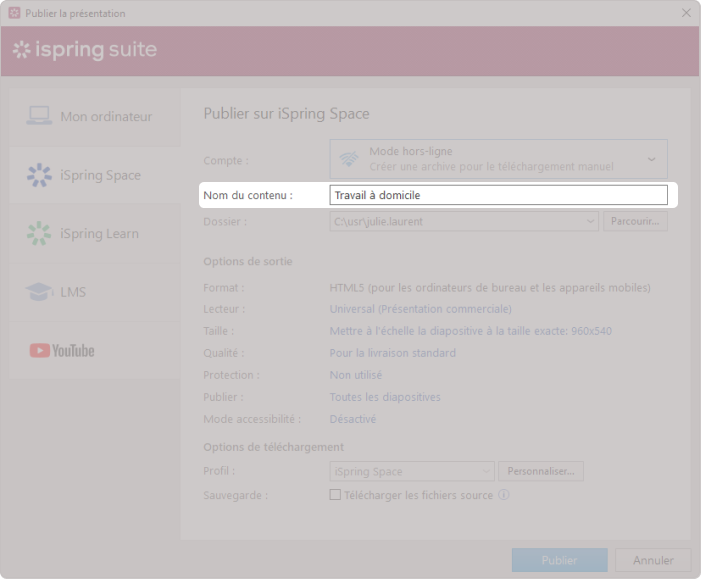Enable Télécharger les fichiers source checkbox
The image size is (701, 579).
point(336,495)
